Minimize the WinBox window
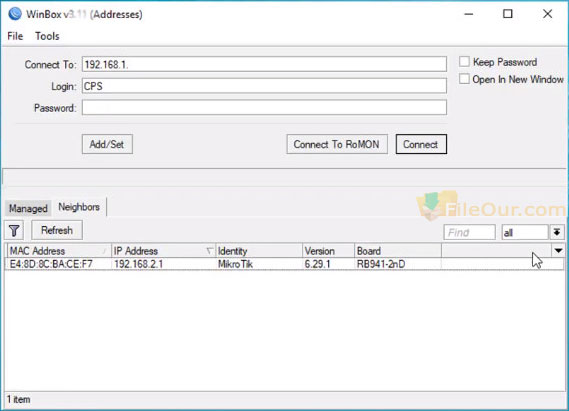Viewport: 569px width, 411px height. pos(469,14)
